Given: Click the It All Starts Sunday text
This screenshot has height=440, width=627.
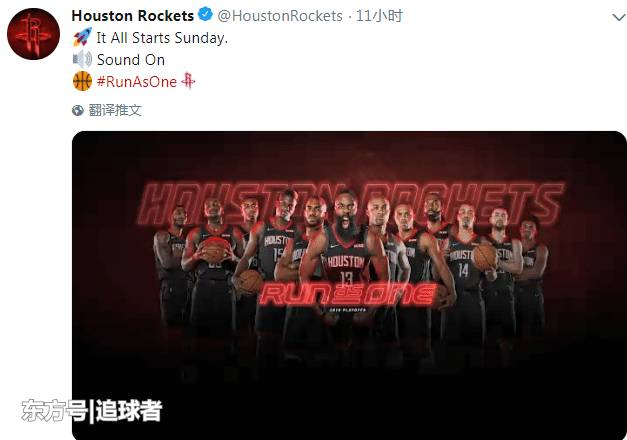Looking at the screenshot, I should point(162,38).
